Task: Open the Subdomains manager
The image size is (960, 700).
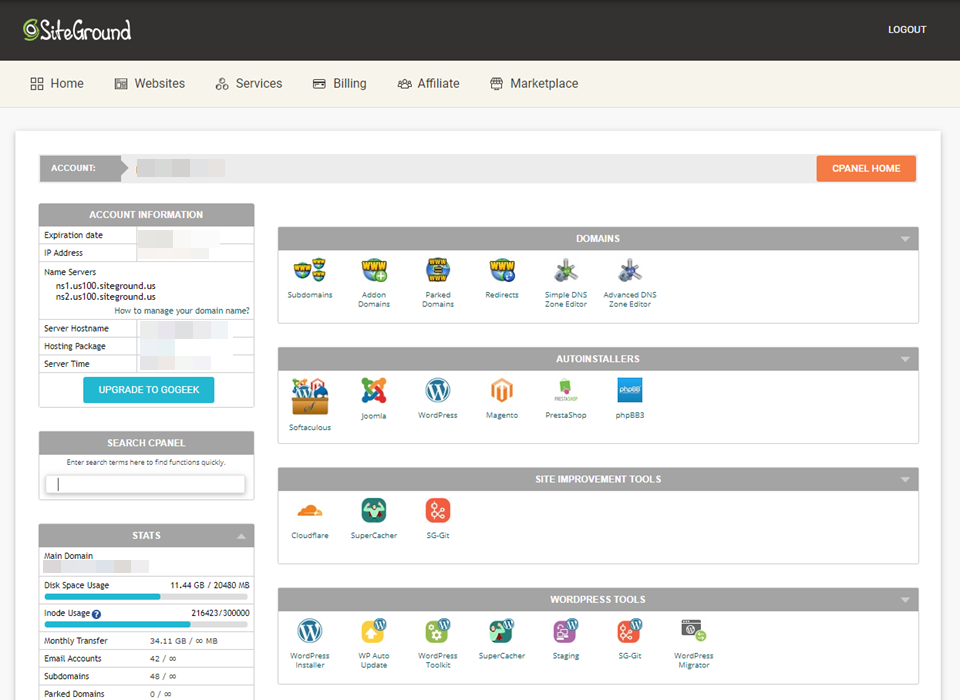Action: (x=310, y=270)
